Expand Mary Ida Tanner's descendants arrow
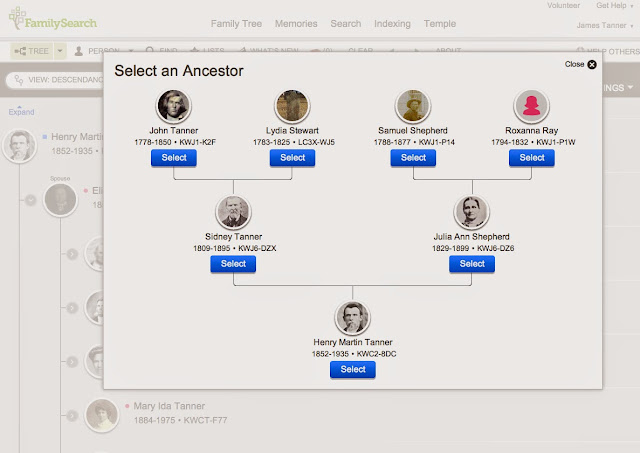Viewport: 640px width, 453px height. 72,415
